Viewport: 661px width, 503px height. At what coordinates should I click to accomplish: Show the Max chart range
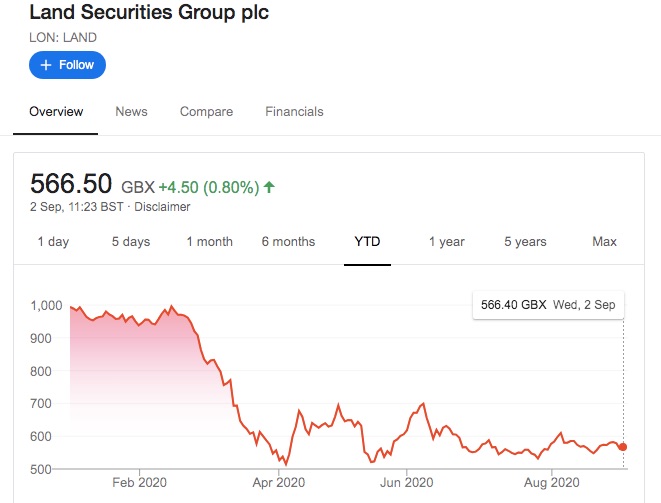tap(604, 242)
